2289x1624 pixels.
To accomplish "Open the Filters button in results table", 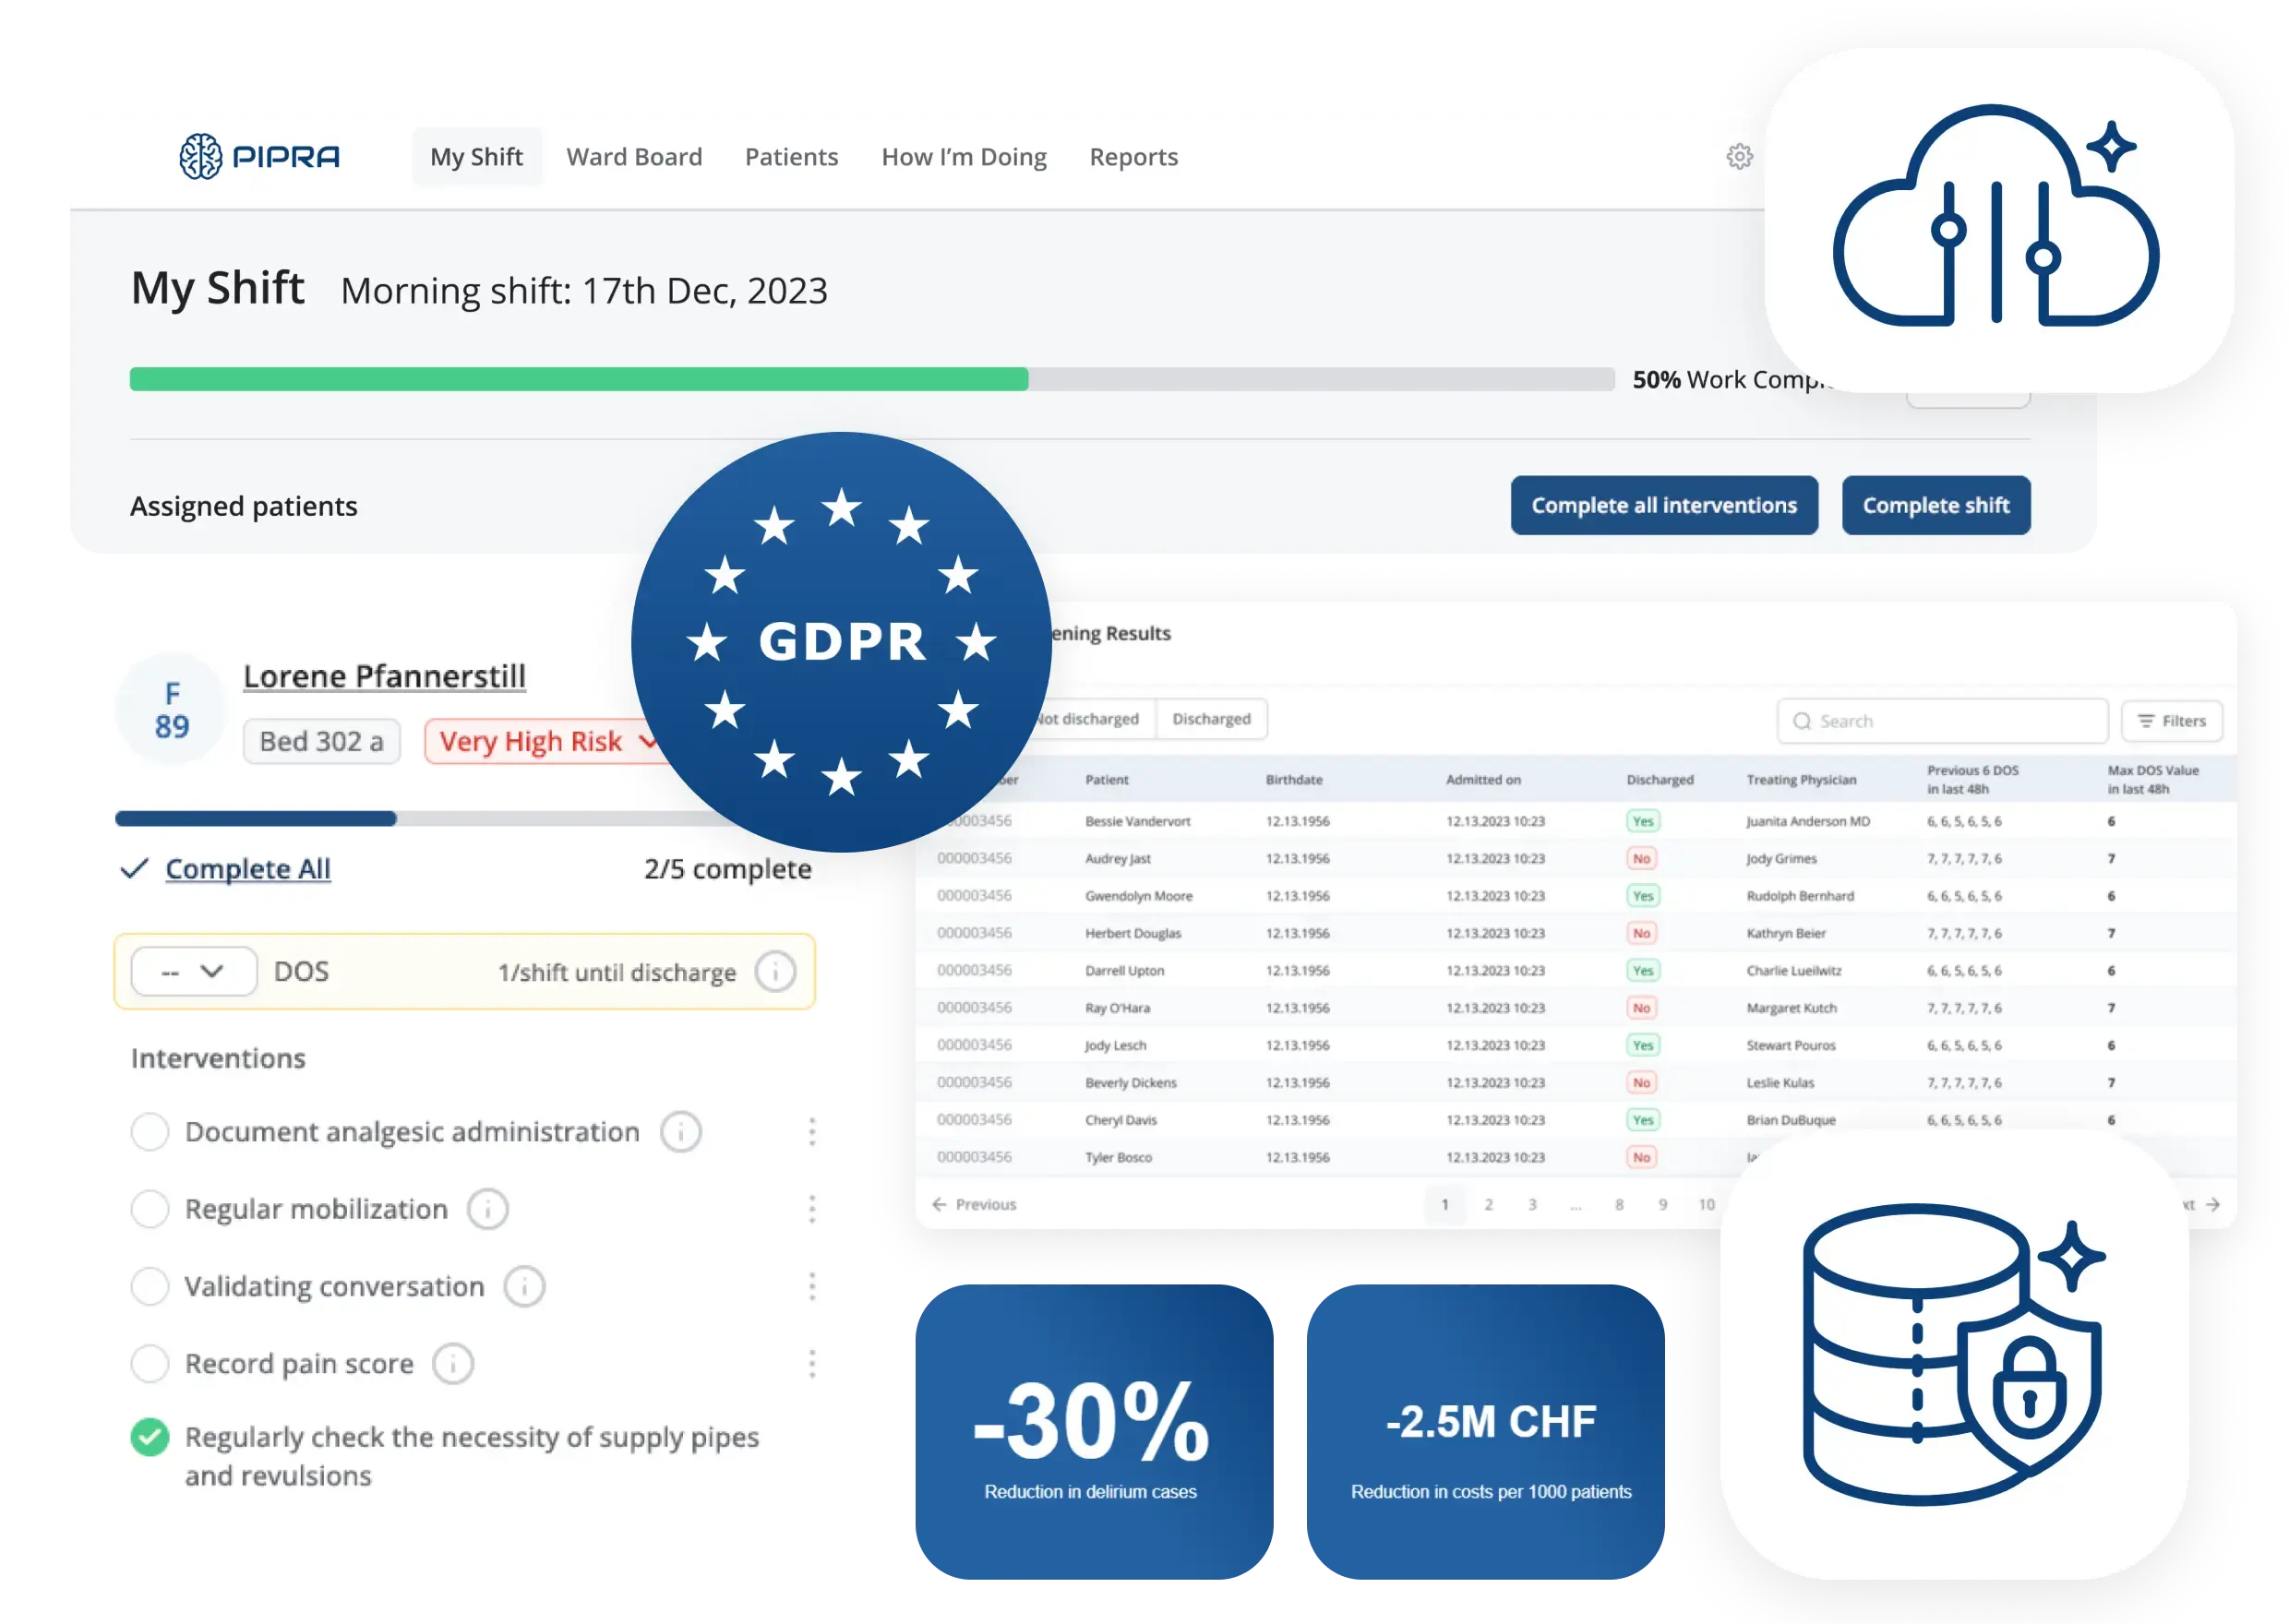I will [x=2172, y=721].
